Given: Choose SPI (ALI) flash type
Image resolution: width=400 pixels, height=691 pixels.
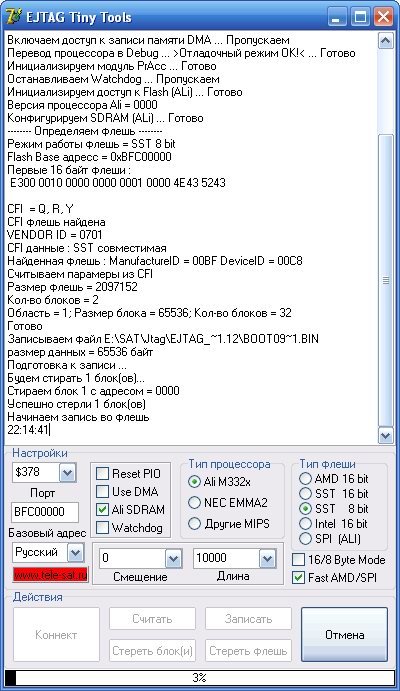Looking at the screenshot, I should 305,539.
